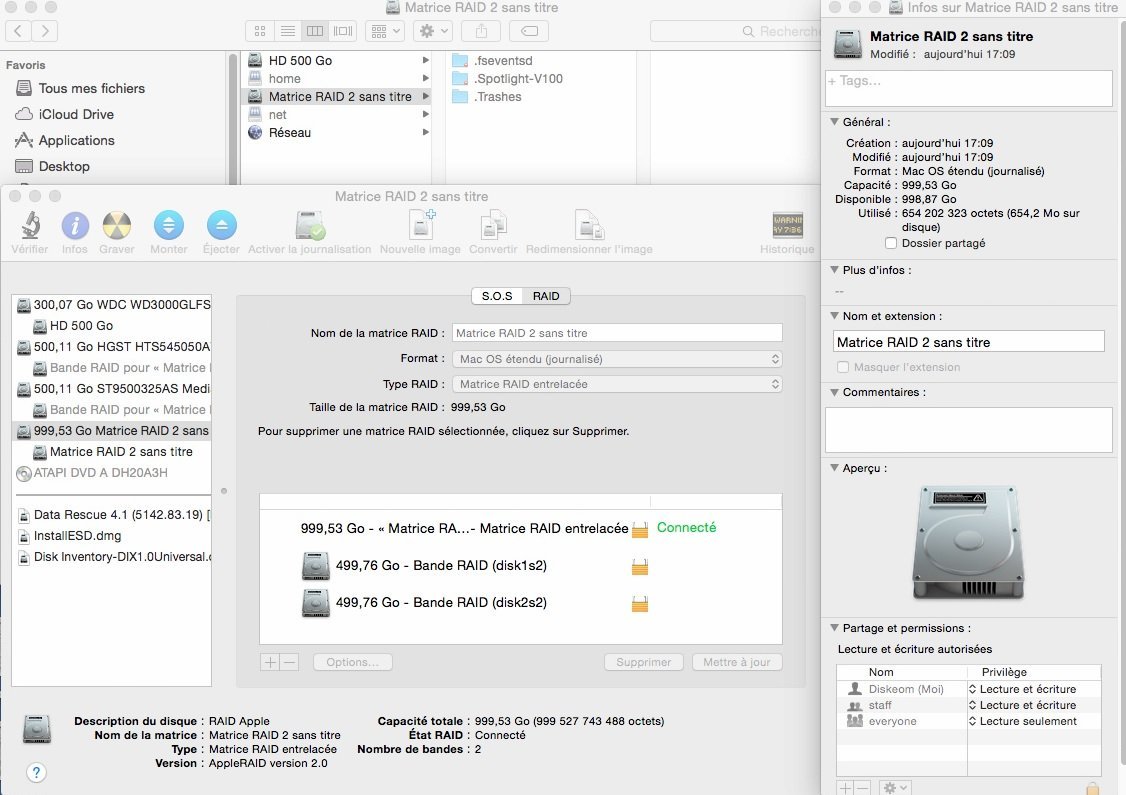Enable journaling via Activer la journalisation
This screenshot has width=1126, height=795.
tap(309, 230)
